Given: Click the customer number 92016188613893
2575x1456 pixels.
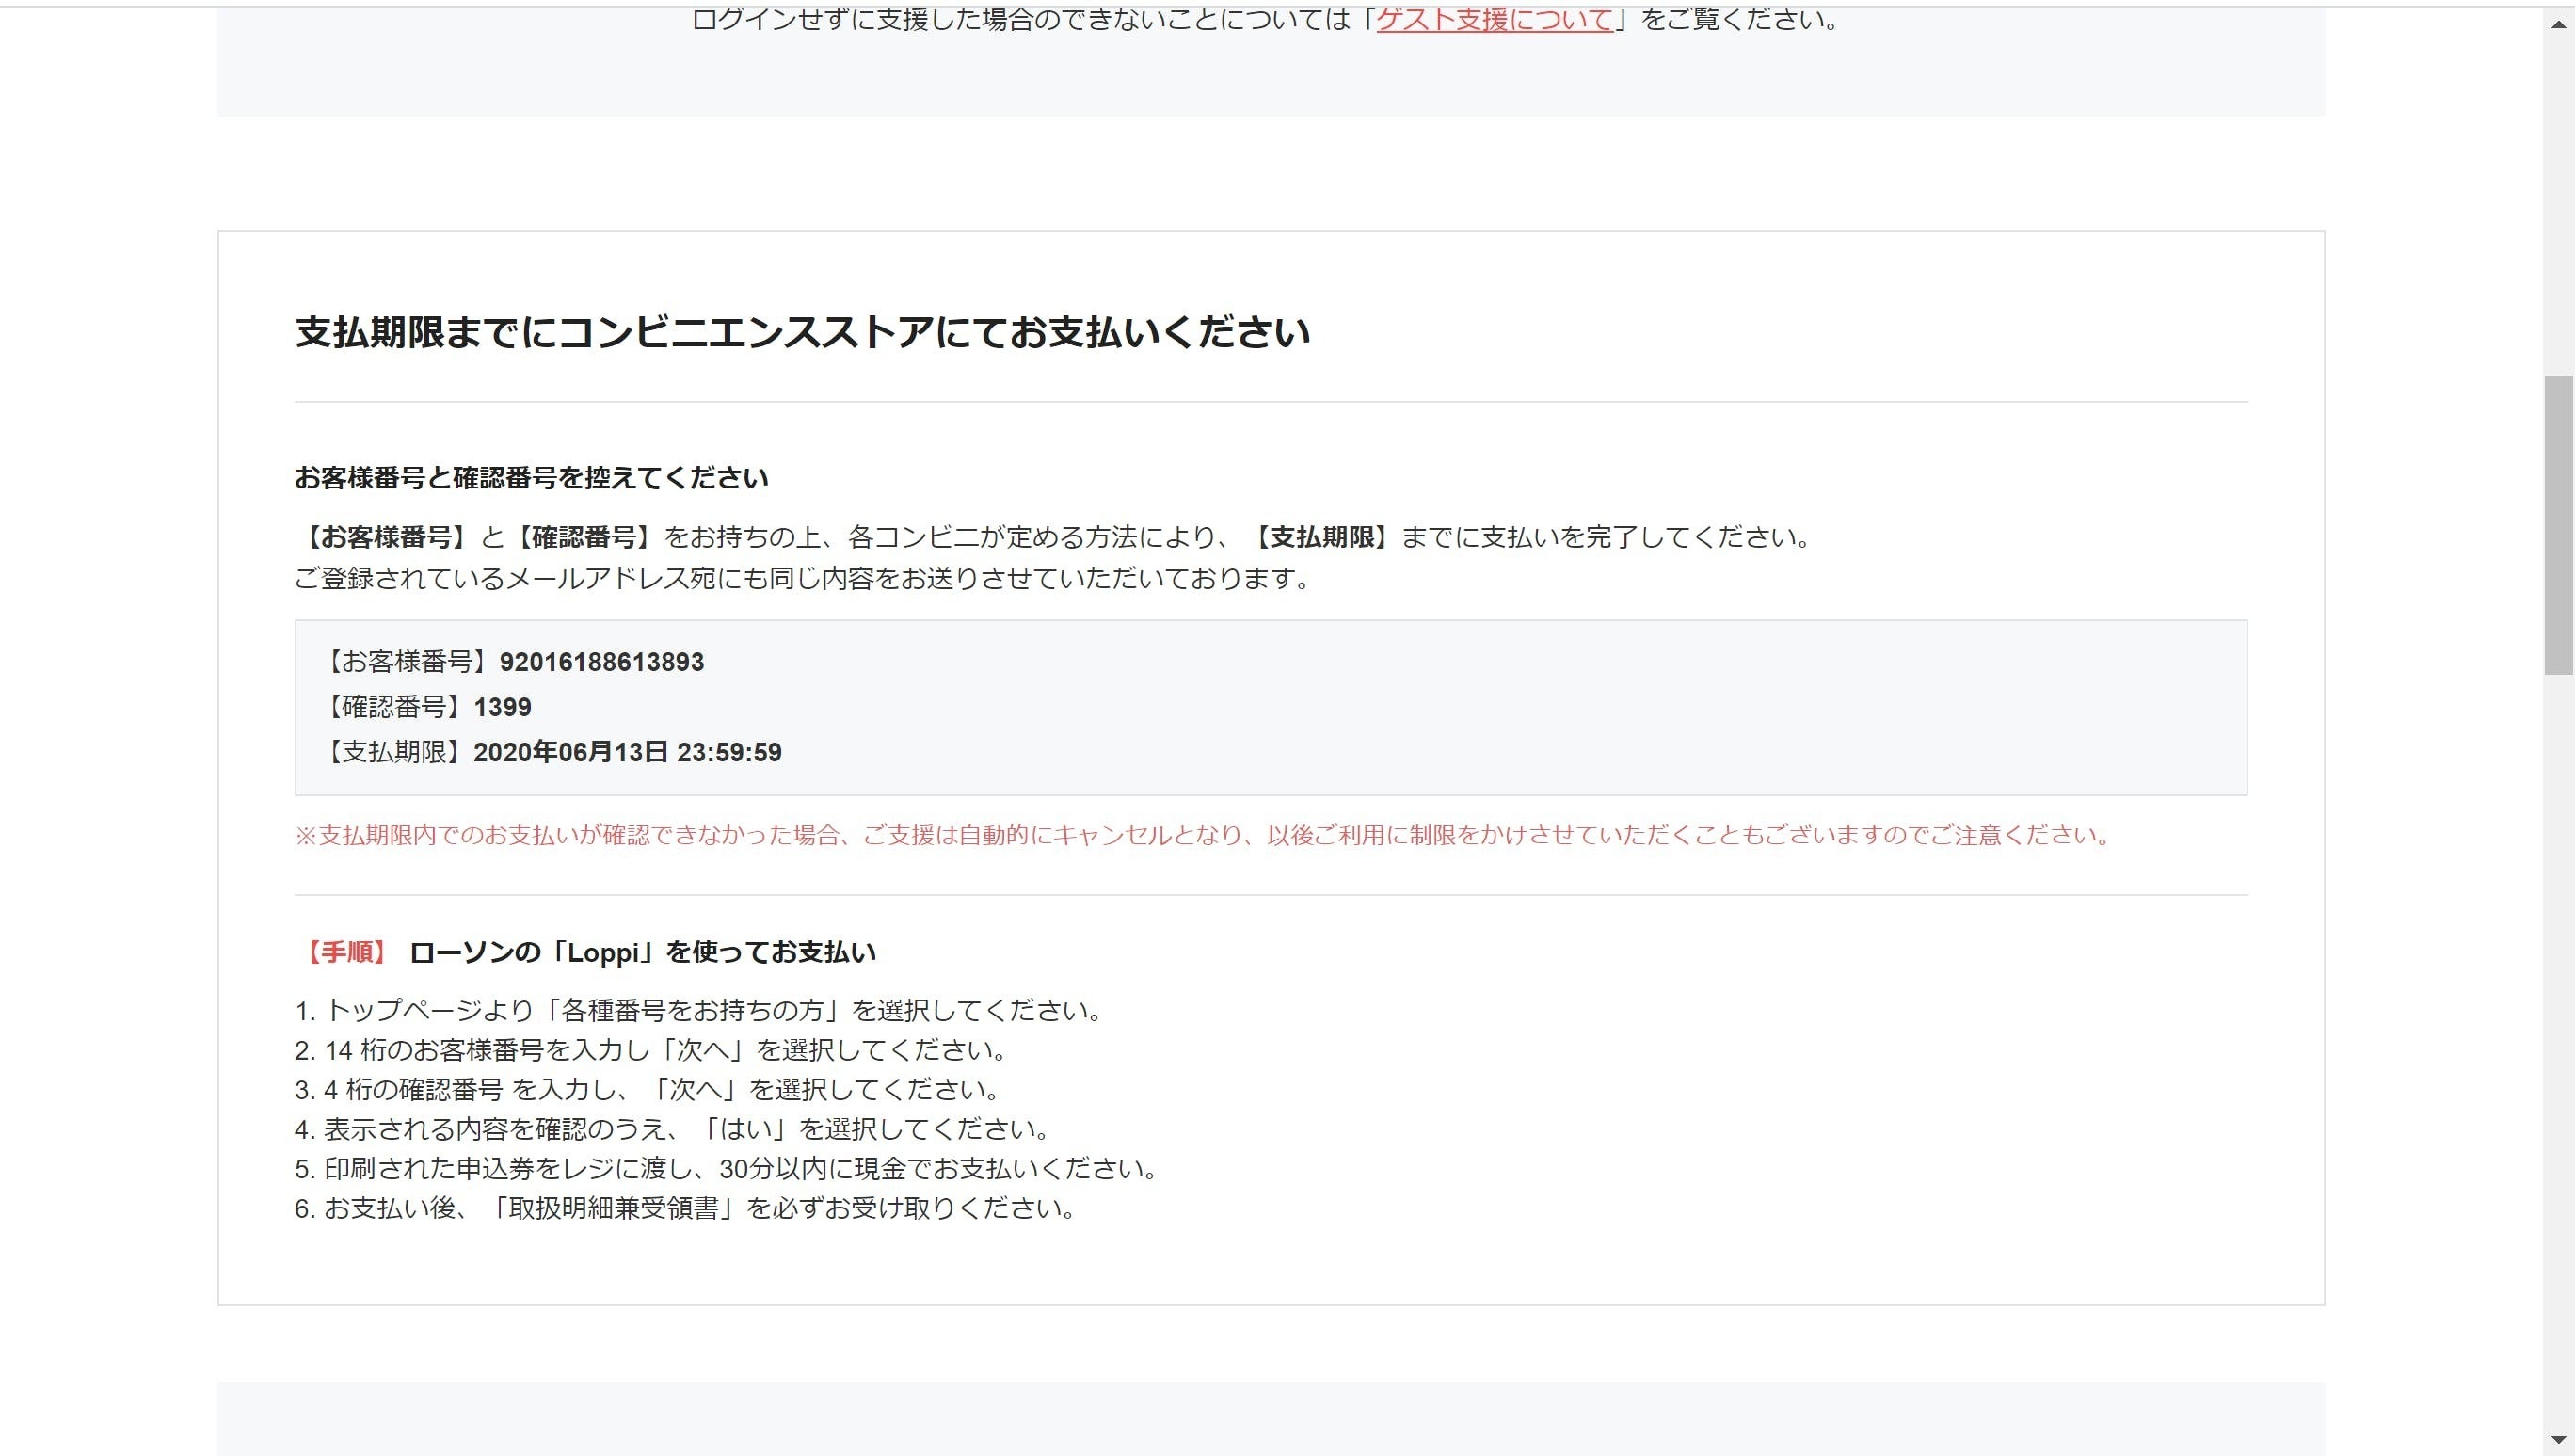Looking at the screenshot, I should click(x=601, y=662).
